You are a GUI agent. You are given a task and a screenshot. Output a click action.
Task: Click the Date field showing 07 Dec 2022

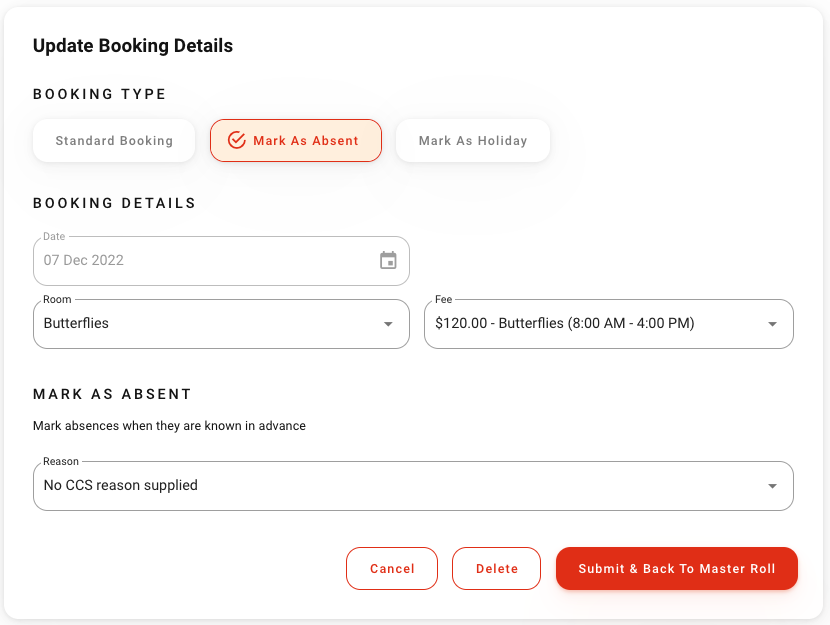pos(200,261)
